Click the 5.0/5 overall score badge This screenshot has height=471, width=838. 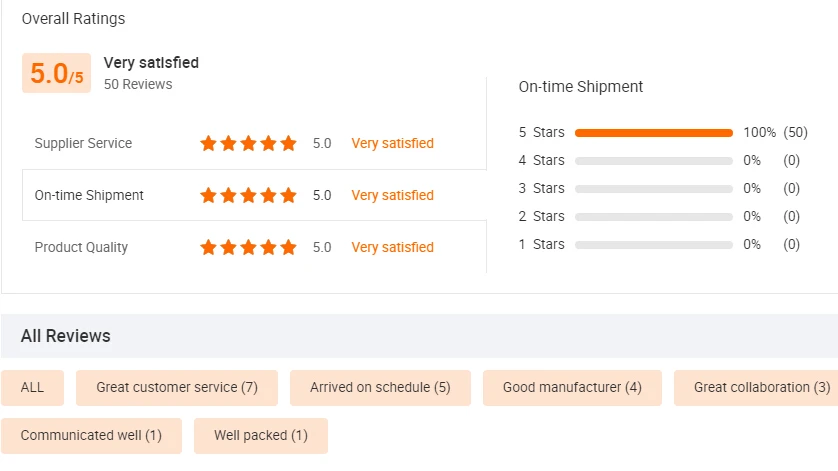point(56,73)
